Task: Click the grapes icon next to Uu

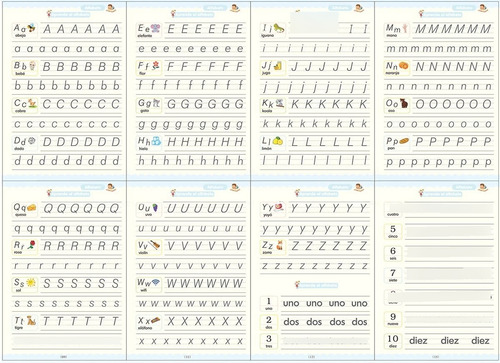Action: (x=155, y=208)
